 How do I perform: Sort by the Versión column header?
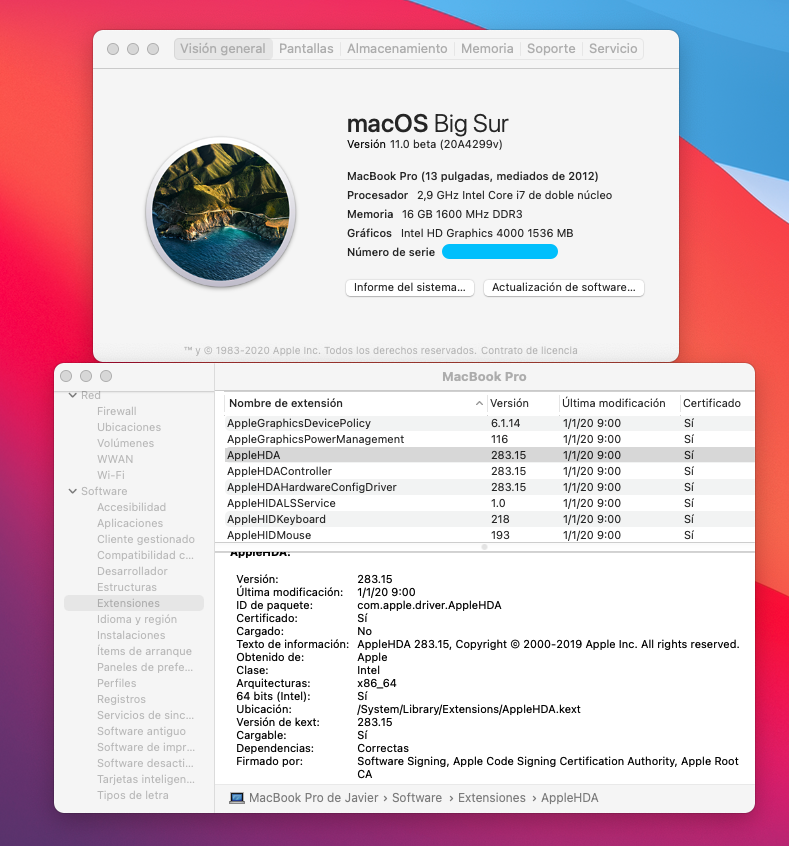522,403
